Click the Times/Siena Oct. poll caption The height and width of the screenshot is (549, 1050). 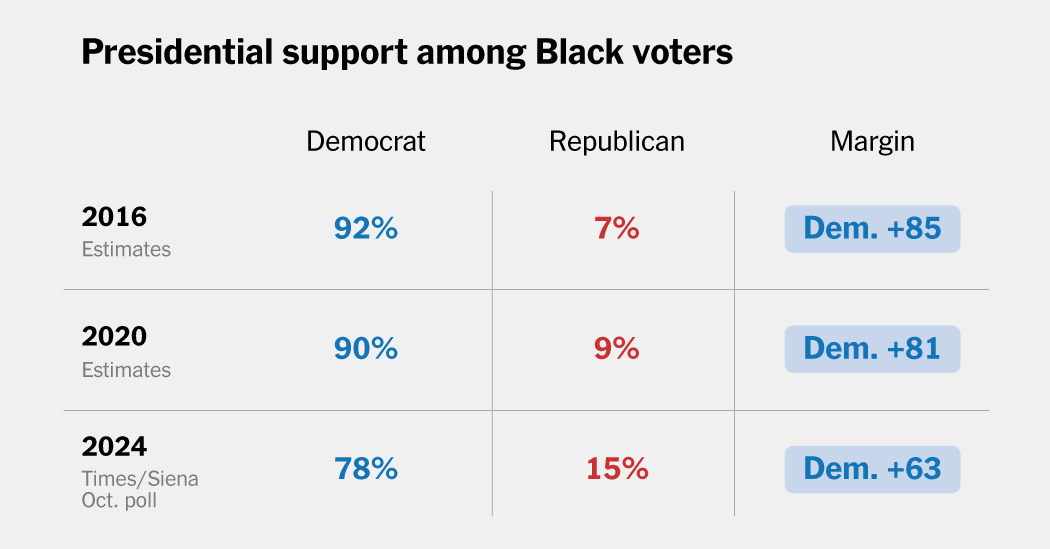click(x=140, y=489)
